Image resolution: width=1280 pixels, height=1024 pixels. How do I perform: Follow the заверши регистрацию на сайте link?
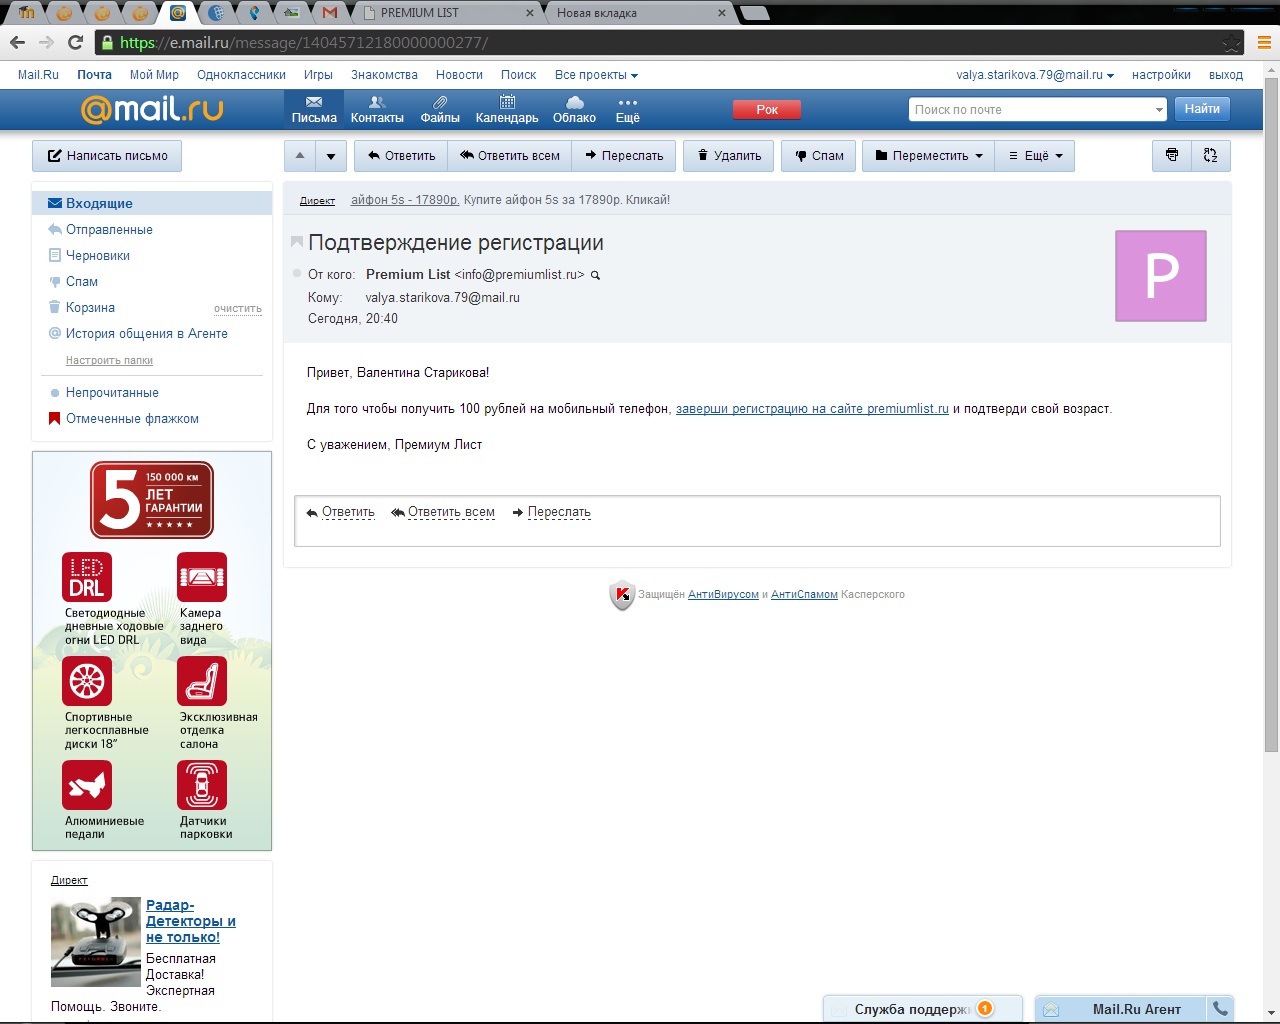click(812, 408)
